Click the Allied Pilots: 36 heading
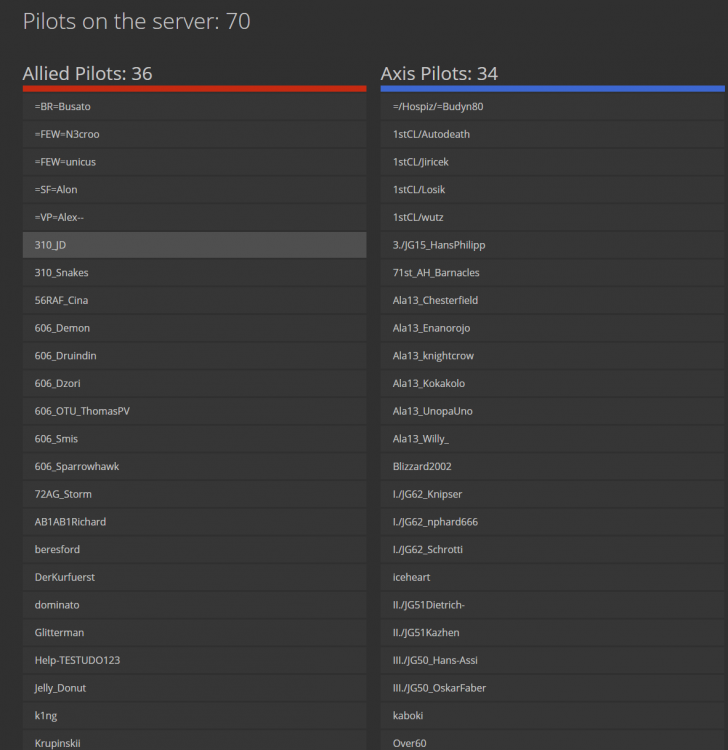 tap(87, 73)
